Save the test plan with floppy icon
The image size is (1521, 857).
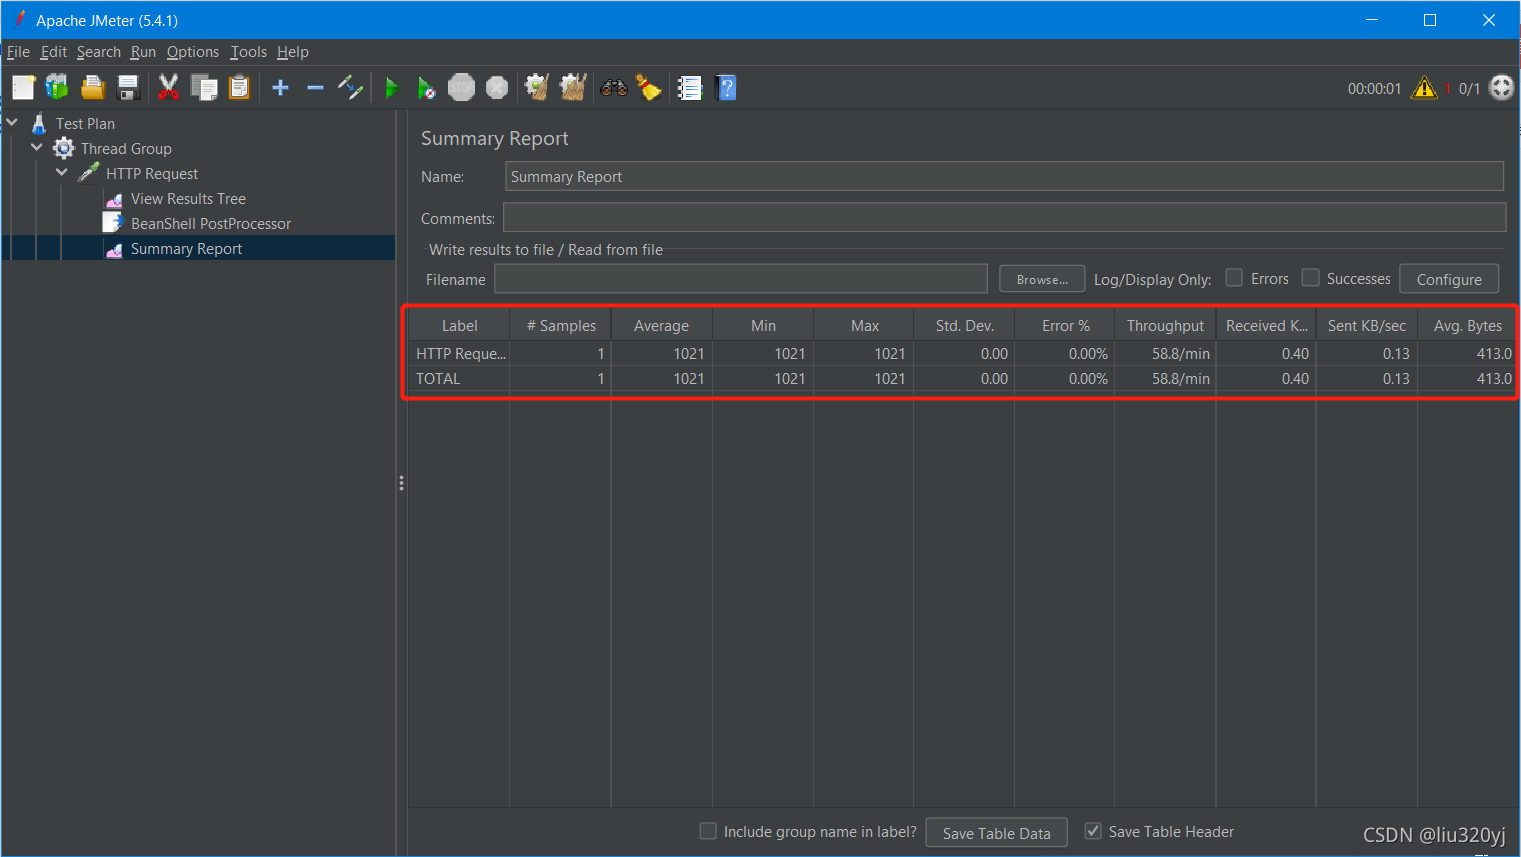[x=128, y=88]
